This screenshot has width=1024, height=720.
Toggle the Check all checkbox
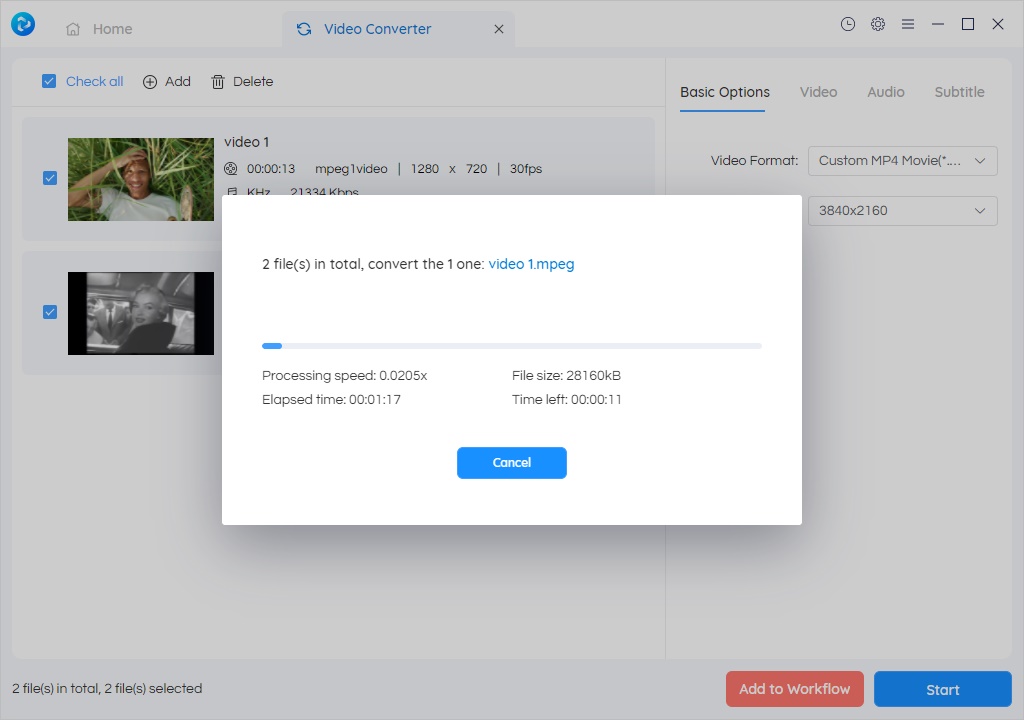click(x=49, y=81)
